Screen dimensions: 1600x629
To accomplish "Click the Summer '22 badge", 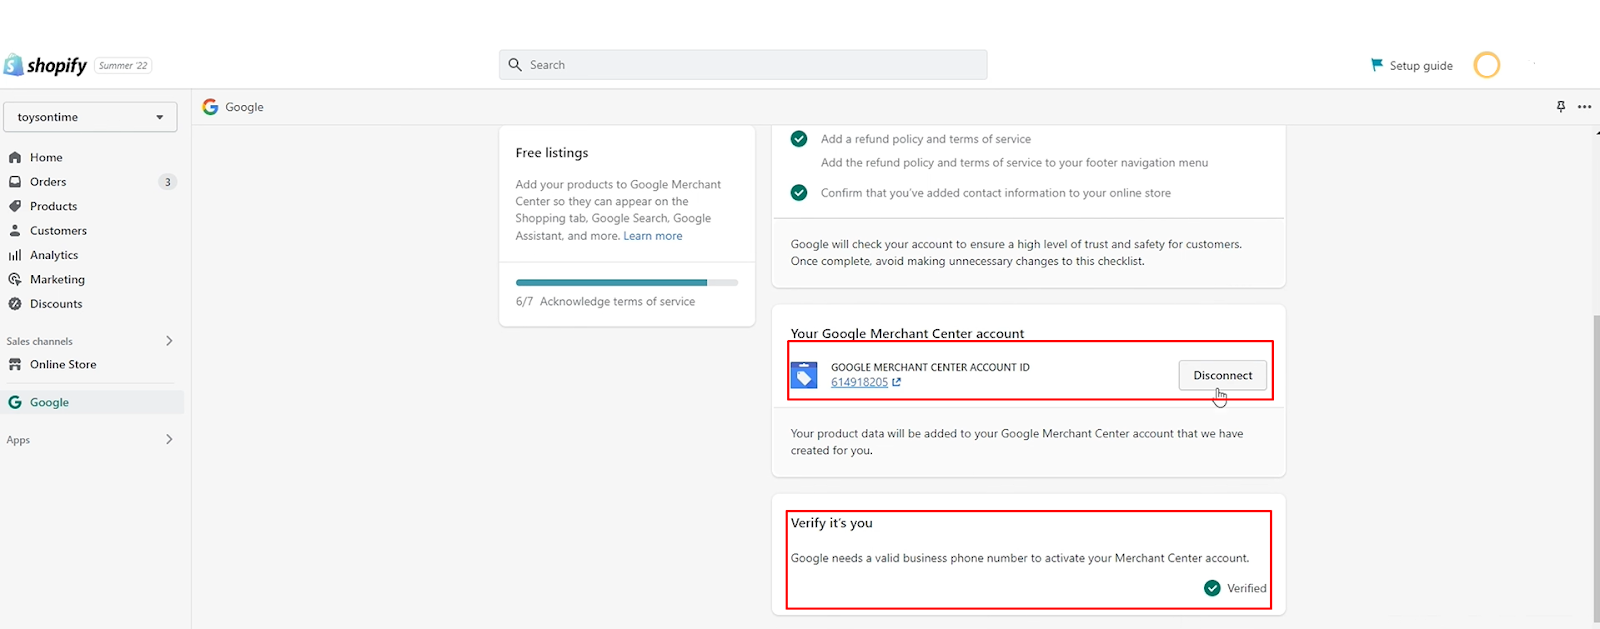I will click(x=123, y=66).
